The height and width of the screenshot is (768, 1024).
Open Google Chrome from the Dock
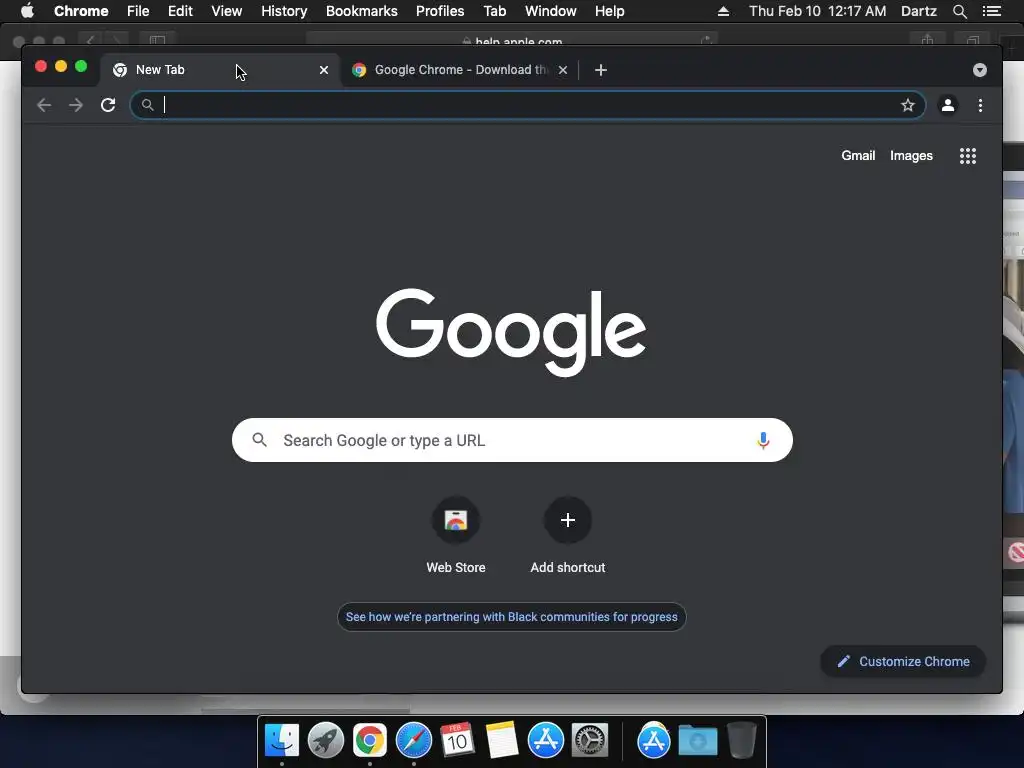click(370, 741)
